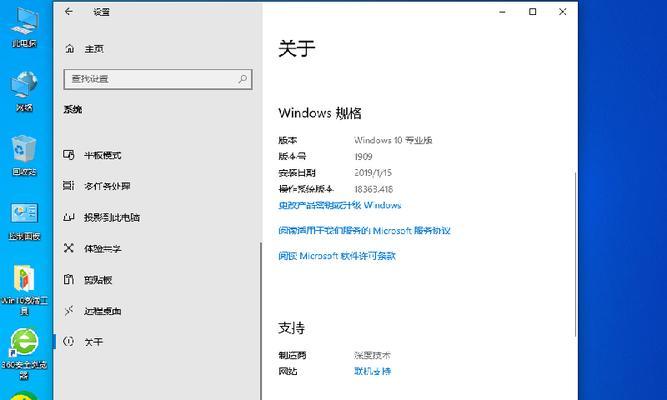
Task: Click the '支持' section heading
Action: 291,328
